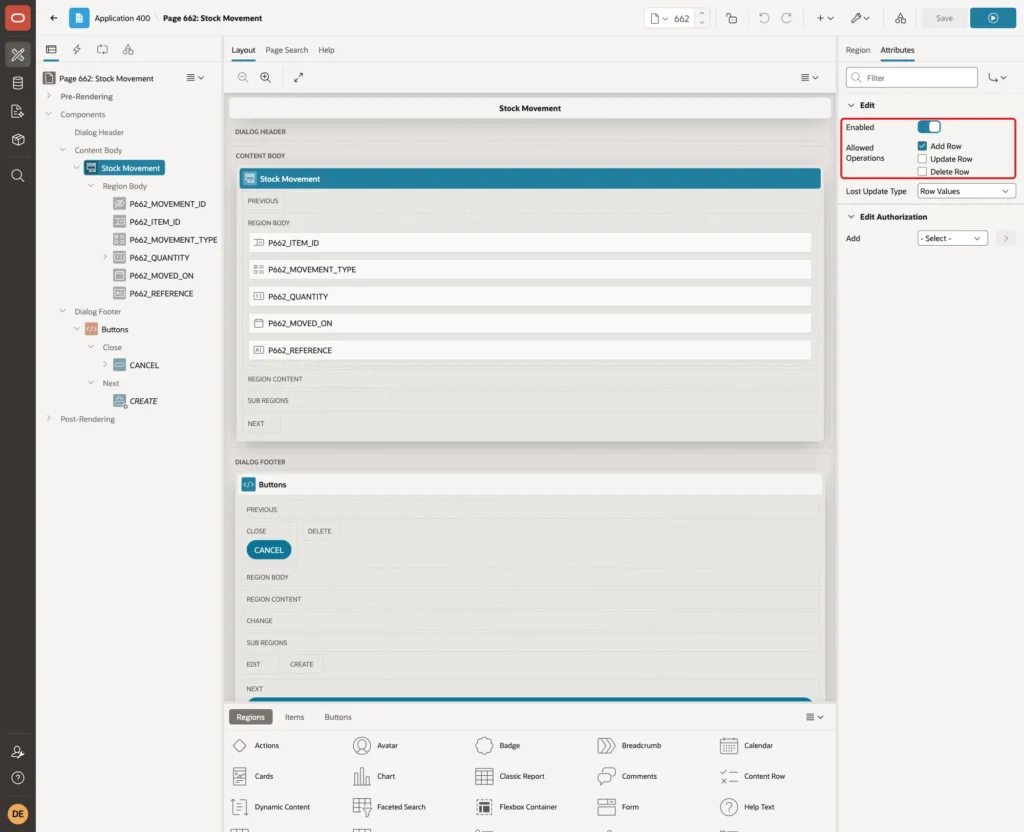Image resolution: width=1024 pixels, height=832 pixels.
Task: Open the Gallery cube icon
Action: [18, 139]
